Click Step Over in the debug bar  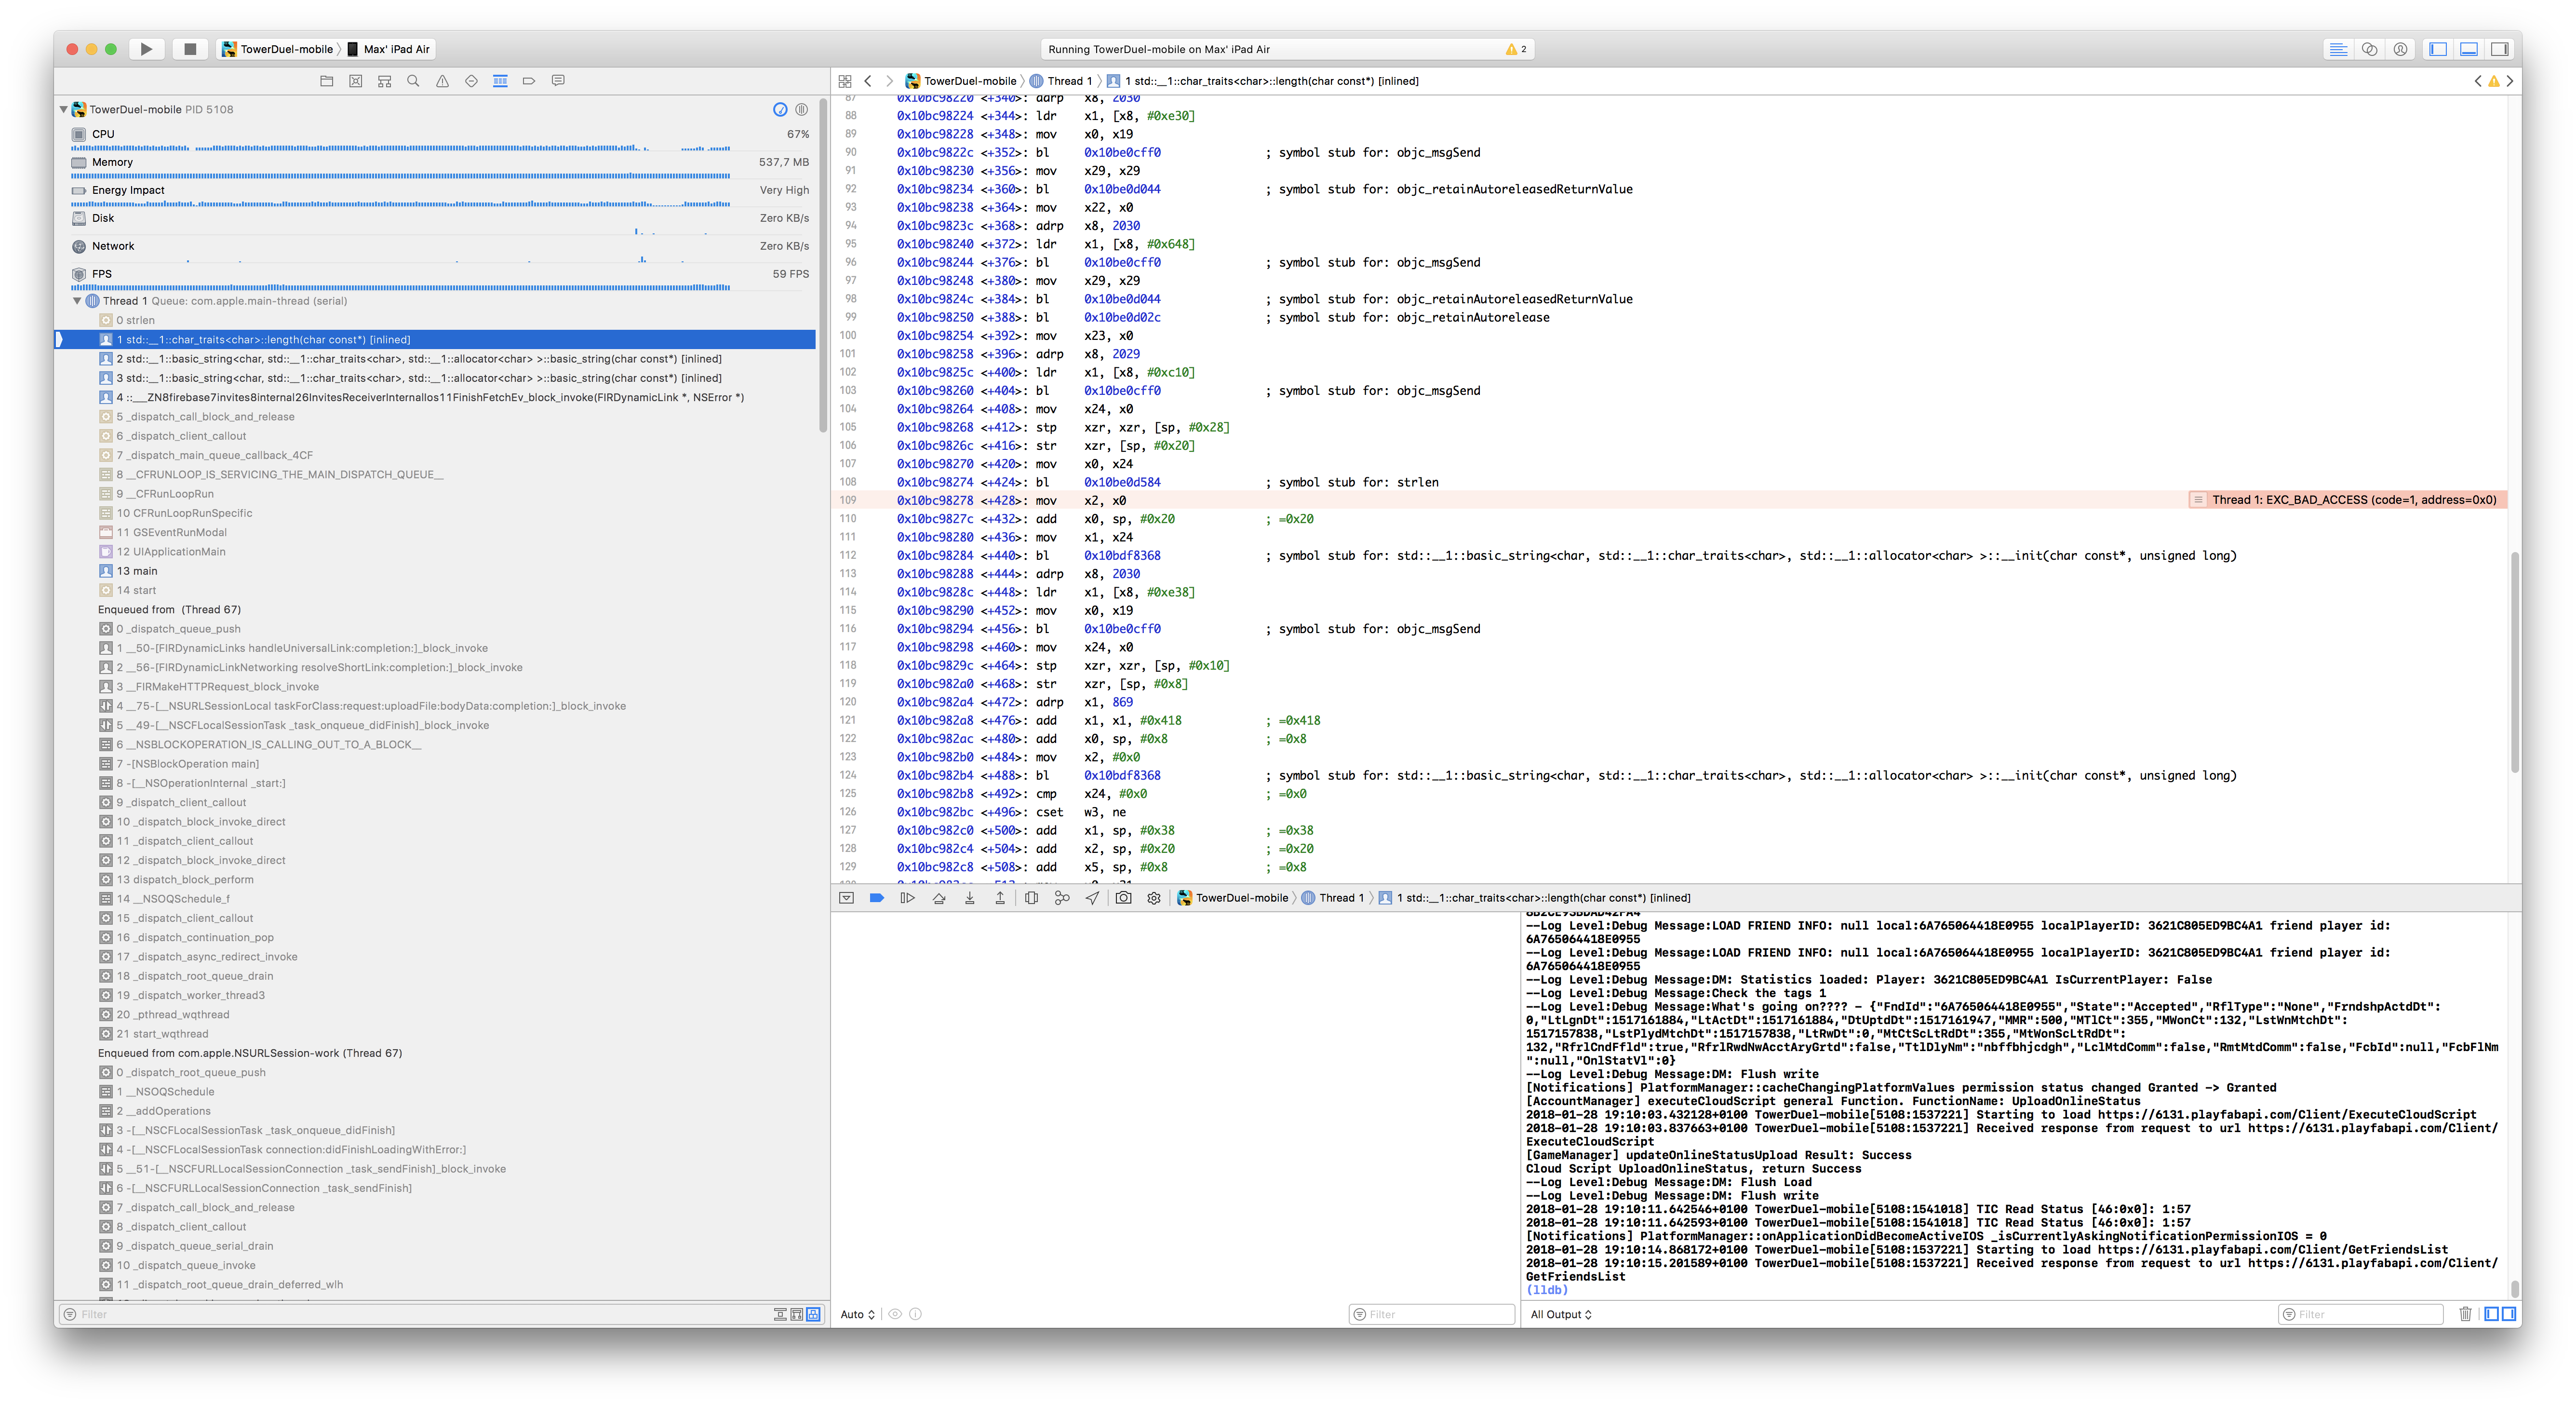(x=938, y=898)
